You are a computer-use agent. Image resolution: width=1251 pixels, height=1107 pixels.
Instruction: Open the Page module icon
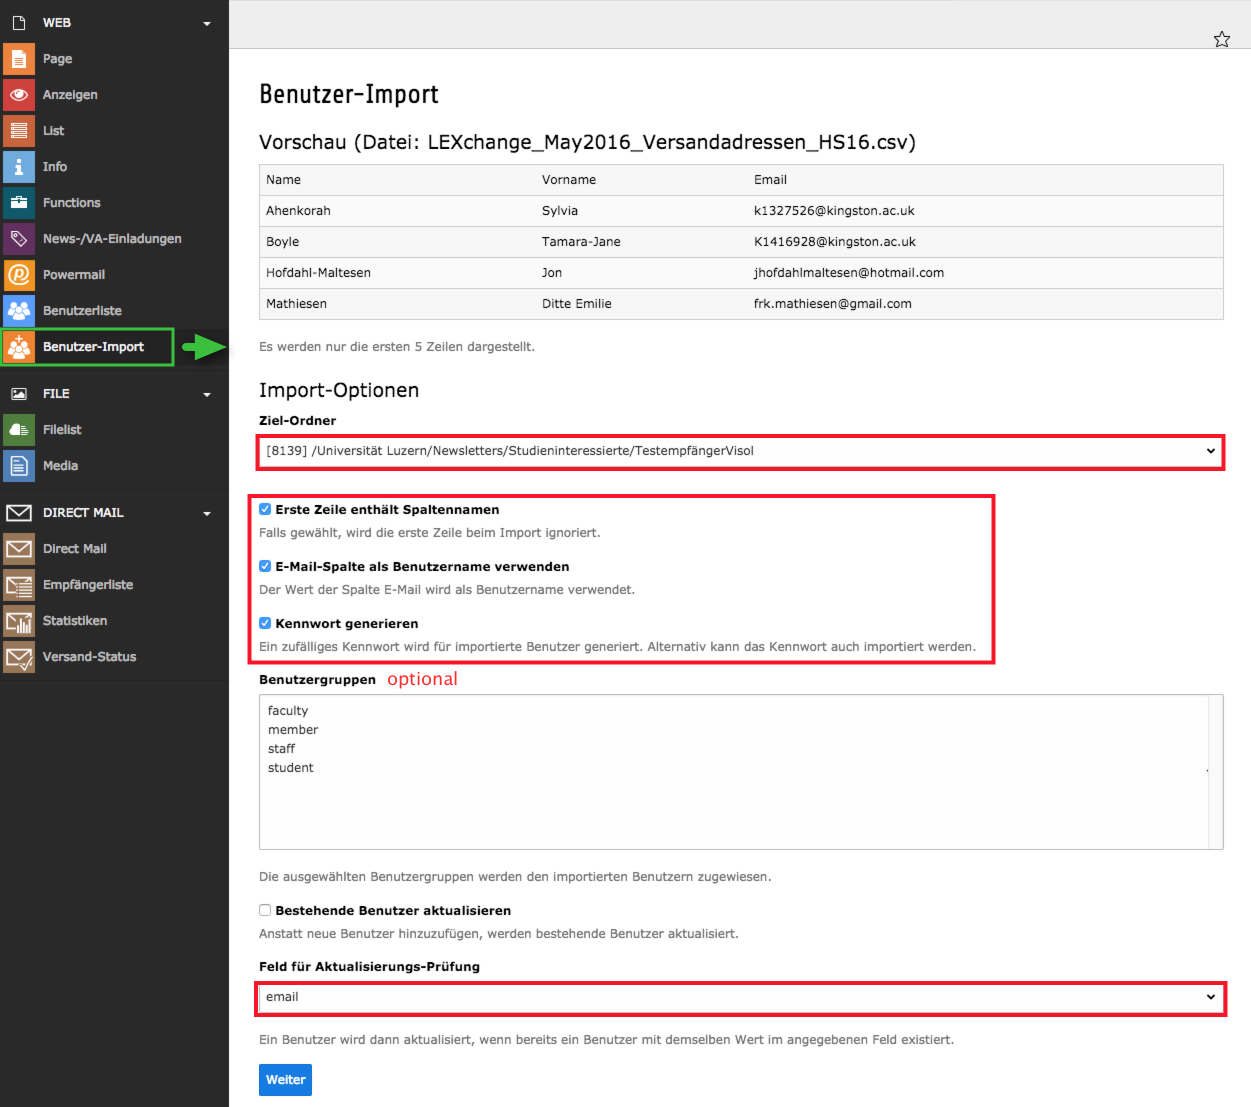pyautogui.click(x=19, y=59)
